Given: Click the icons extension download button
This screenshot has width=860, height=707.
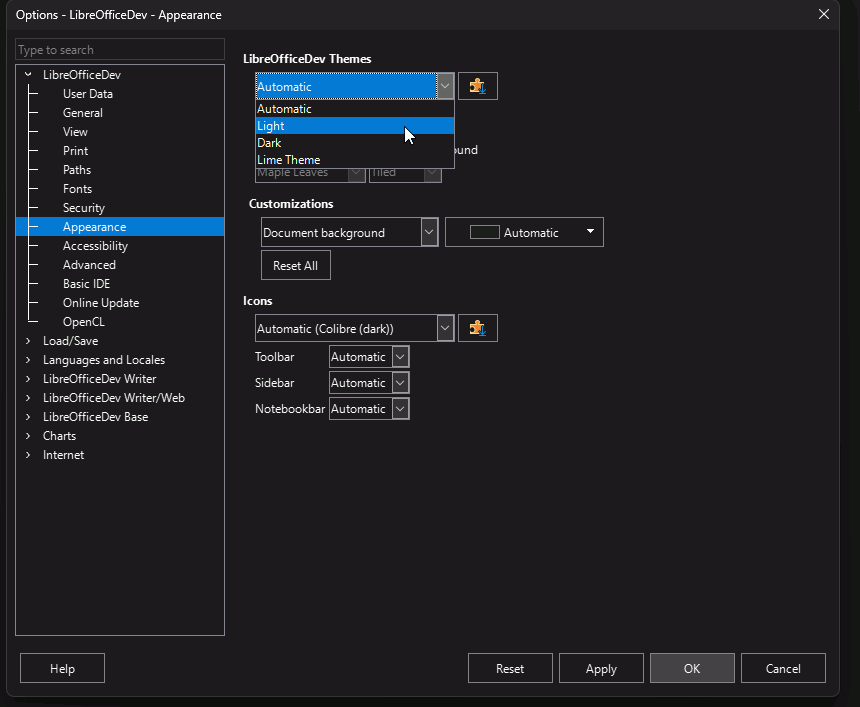Looking at the screenshot, I should coord(478,328).
